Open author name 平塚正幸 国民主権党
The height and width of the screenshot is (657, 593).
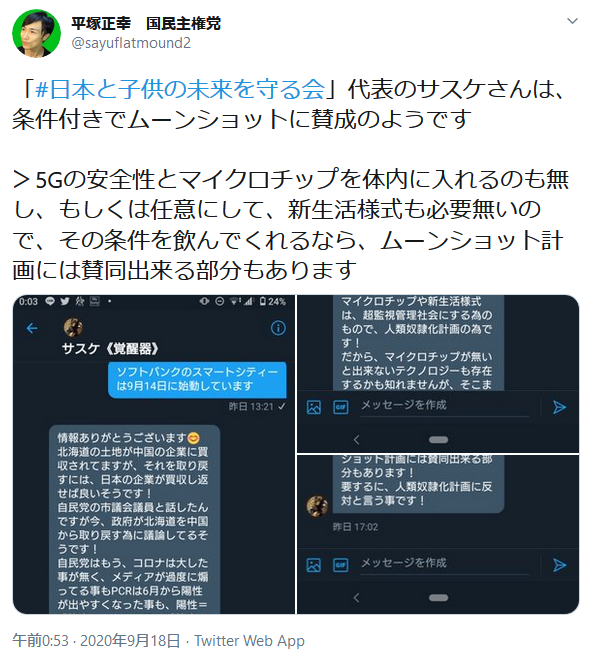[x=146, y=23]
